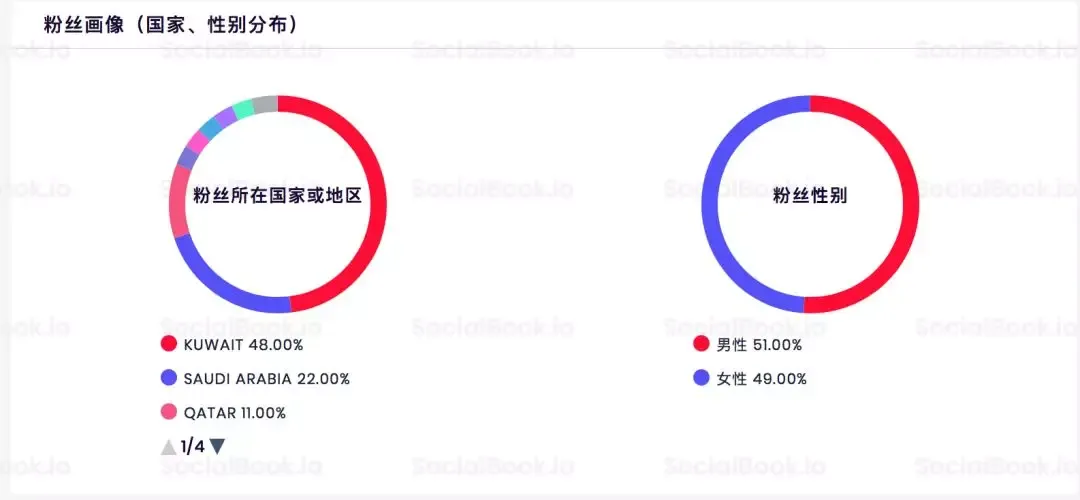
Task: Toggle the KUWAIT legend red dot
Action: (169, 344)
